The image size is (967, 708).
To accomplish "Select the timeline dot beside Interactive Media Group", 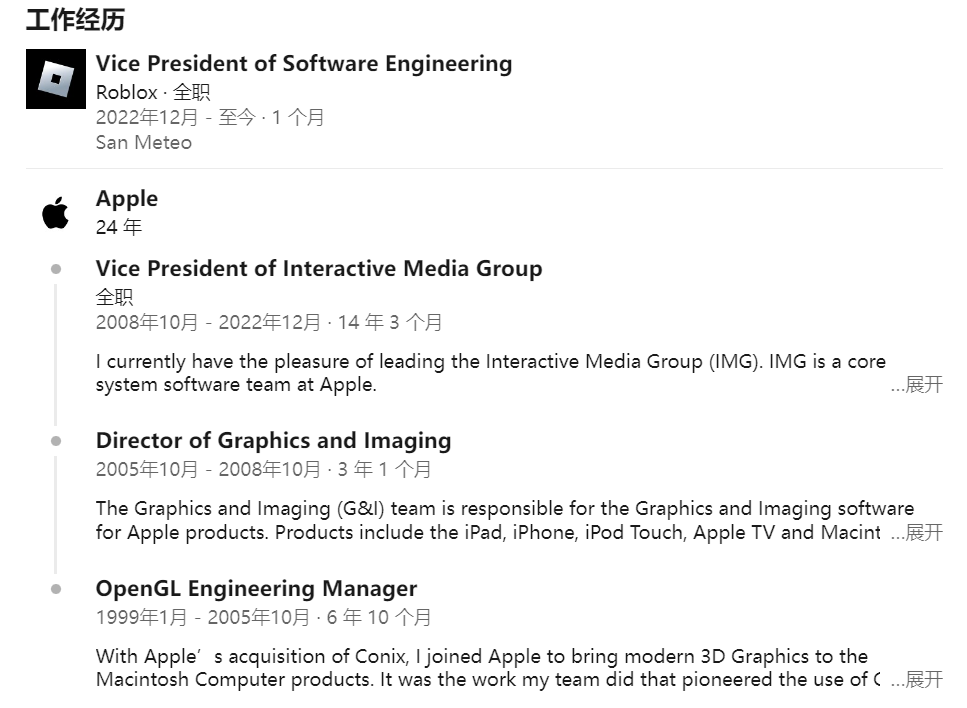I will pyautogui.click(x=56, y=269).
